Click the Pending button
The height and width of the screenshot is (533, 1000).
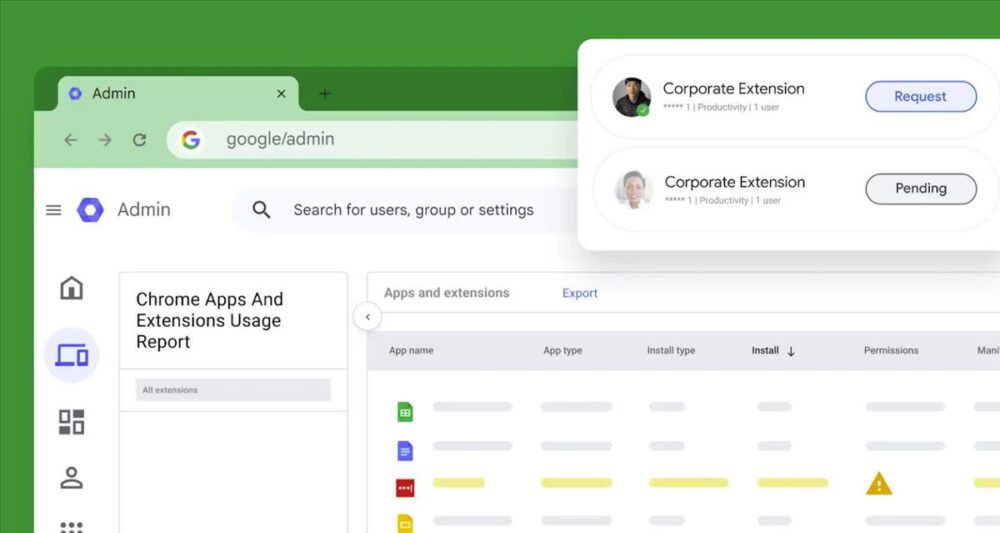click(x=921, y=189)
